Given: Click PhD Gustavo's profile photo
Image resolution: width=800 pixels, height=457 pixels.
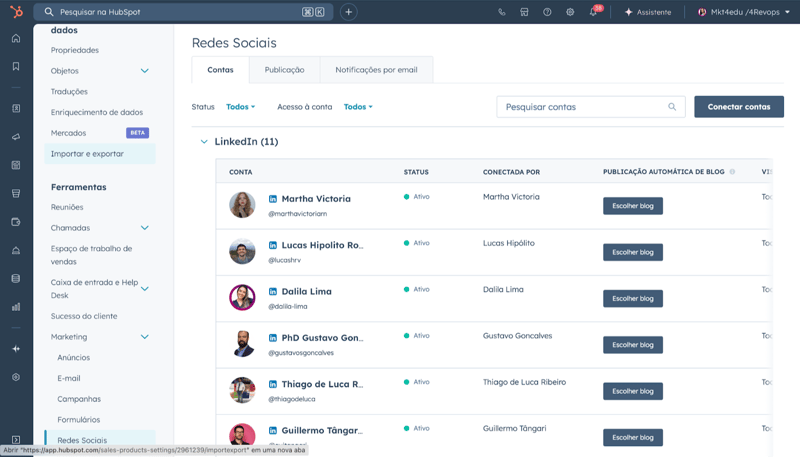Looking at the screenshot, I should pos(242,344).
